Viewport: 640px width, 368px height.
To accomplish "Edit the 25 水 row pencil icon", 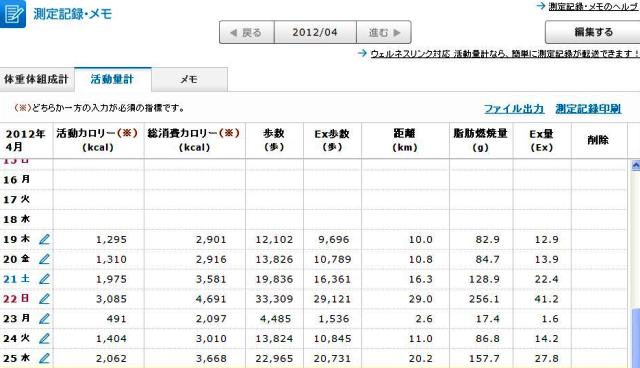I will 44,359.
